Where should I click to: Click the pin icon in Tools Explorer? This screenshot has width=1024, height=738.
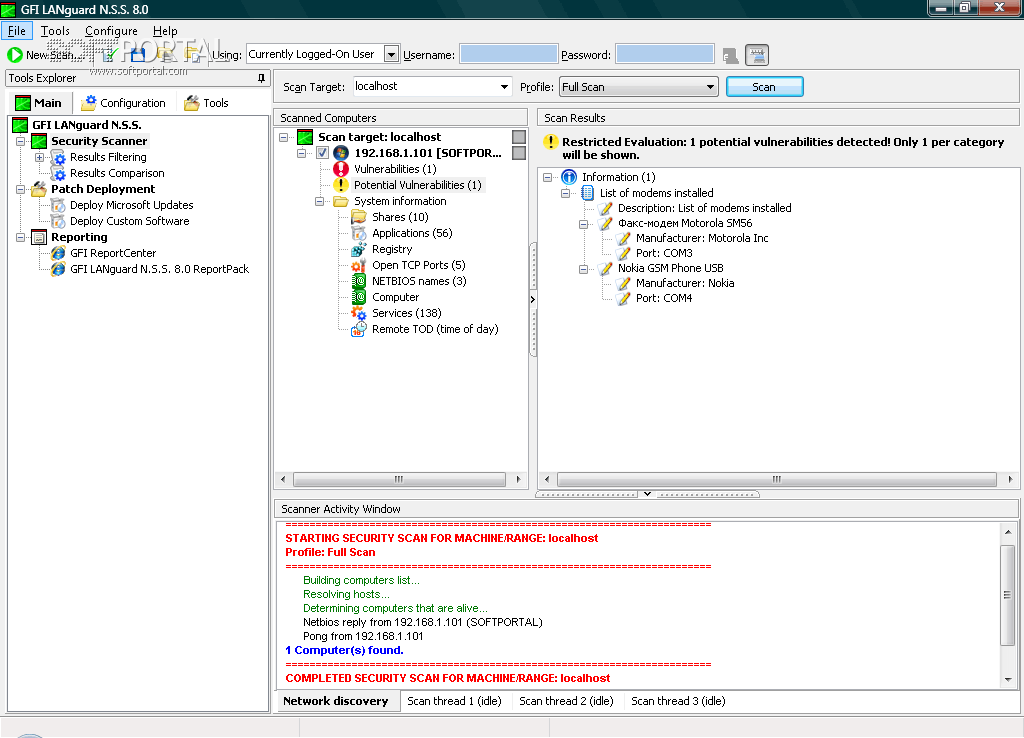[261, 78]
